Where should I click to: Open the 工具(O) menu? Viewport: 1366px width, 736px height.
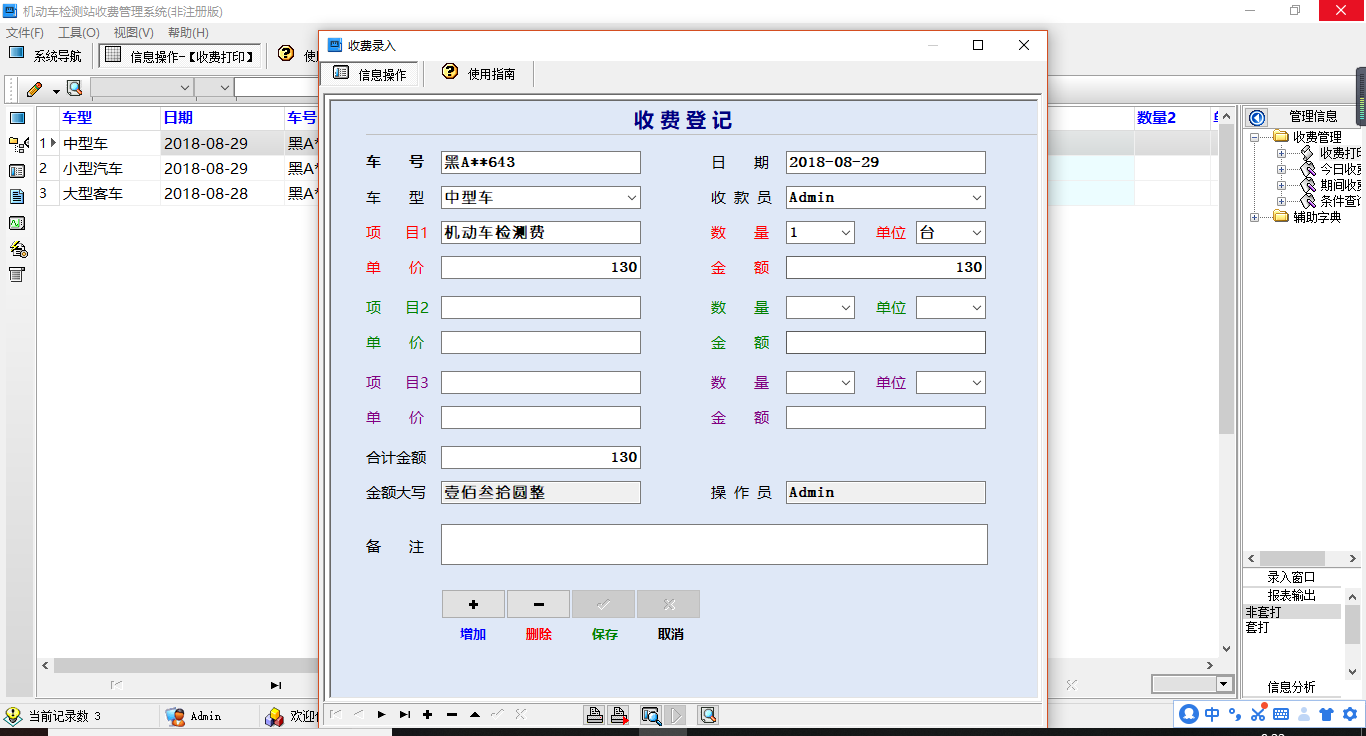point(79,33)
